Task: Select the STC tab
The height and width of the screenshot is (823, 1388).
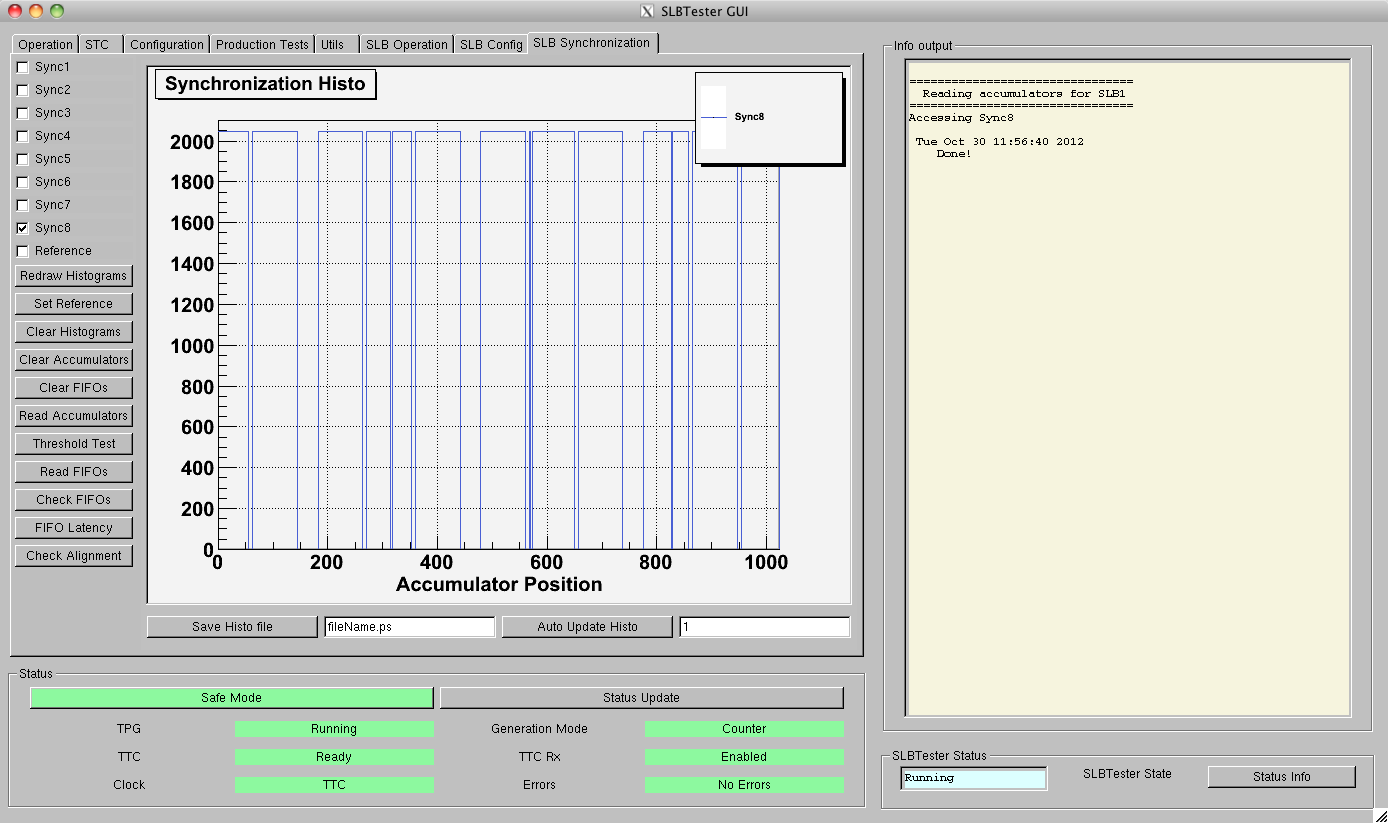Action: point(97,45)
